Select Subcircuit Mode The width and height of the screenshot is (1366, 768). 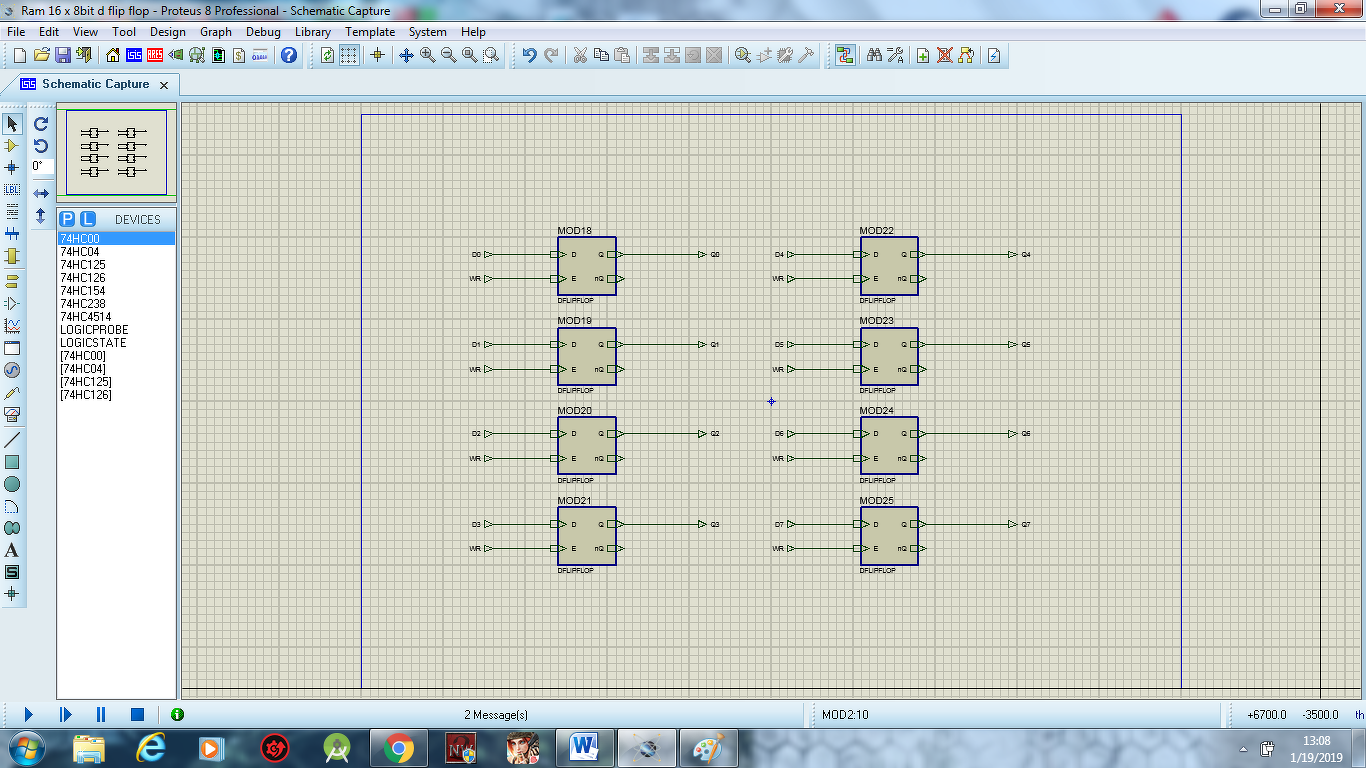pos(12,256)
